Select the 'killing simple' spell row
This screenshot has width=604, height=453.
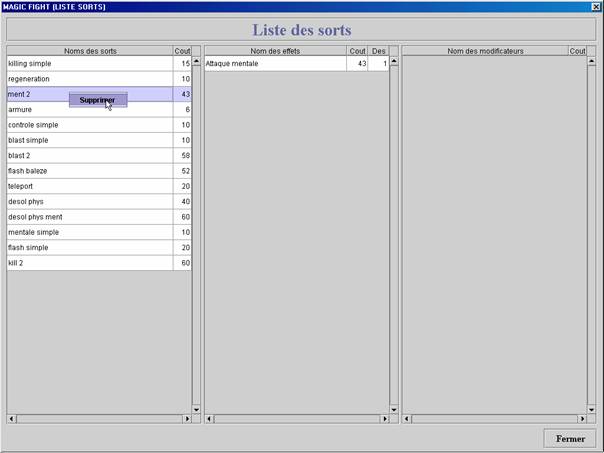[x=99, y=64]
